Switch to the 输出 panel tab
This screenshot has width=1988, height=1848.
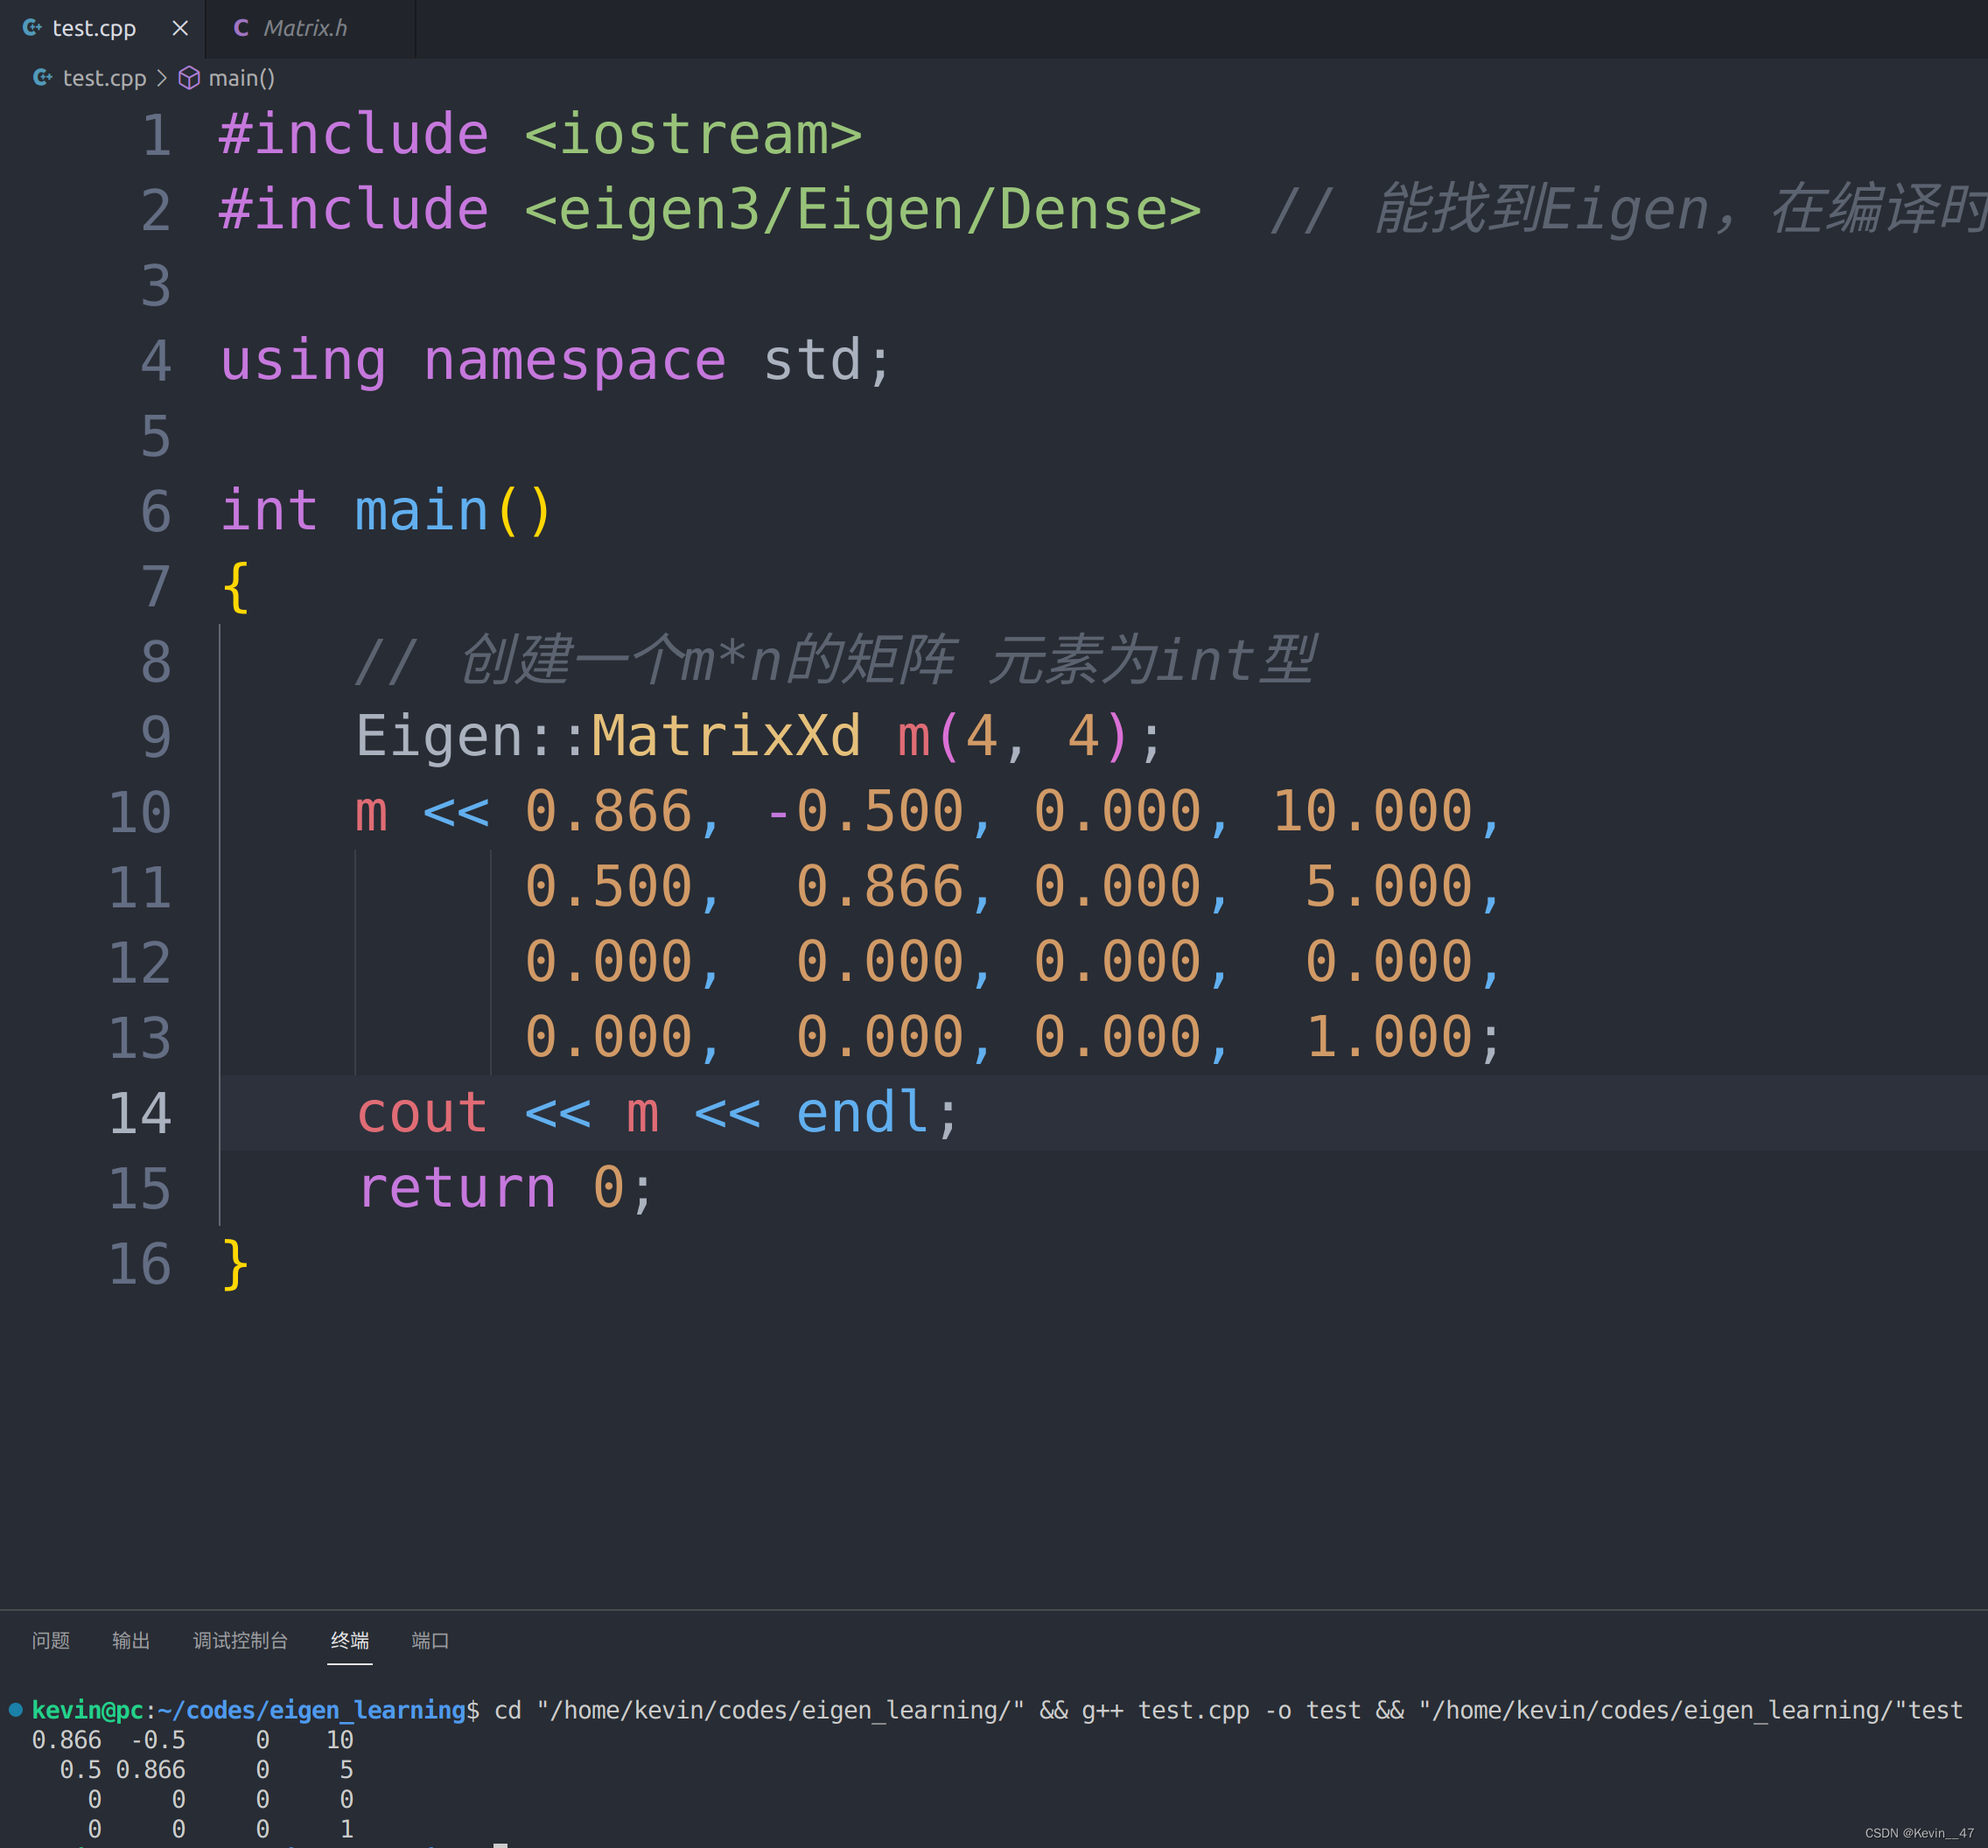click(x=131, y=1641)
